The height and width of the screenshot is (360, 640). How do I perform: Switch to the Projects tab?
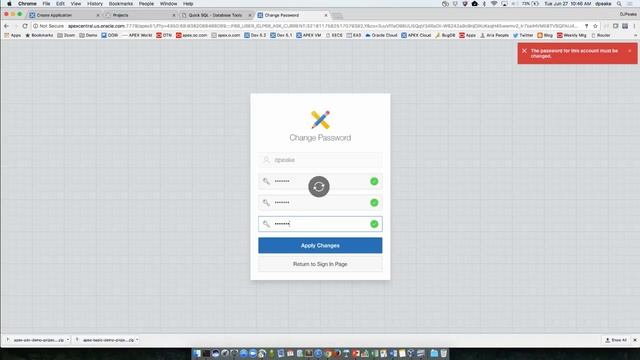click(x=139, y=15)
